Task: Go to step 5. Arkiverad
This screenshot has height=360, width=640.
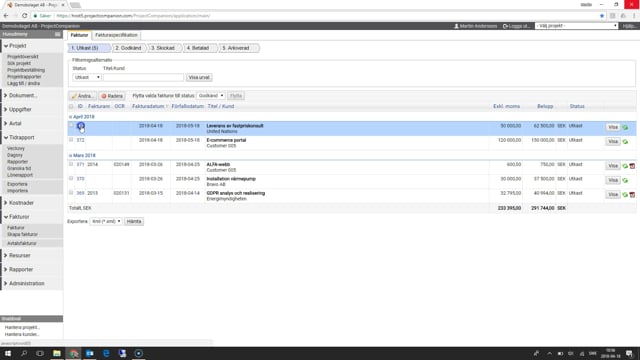Action: point(236,48)
